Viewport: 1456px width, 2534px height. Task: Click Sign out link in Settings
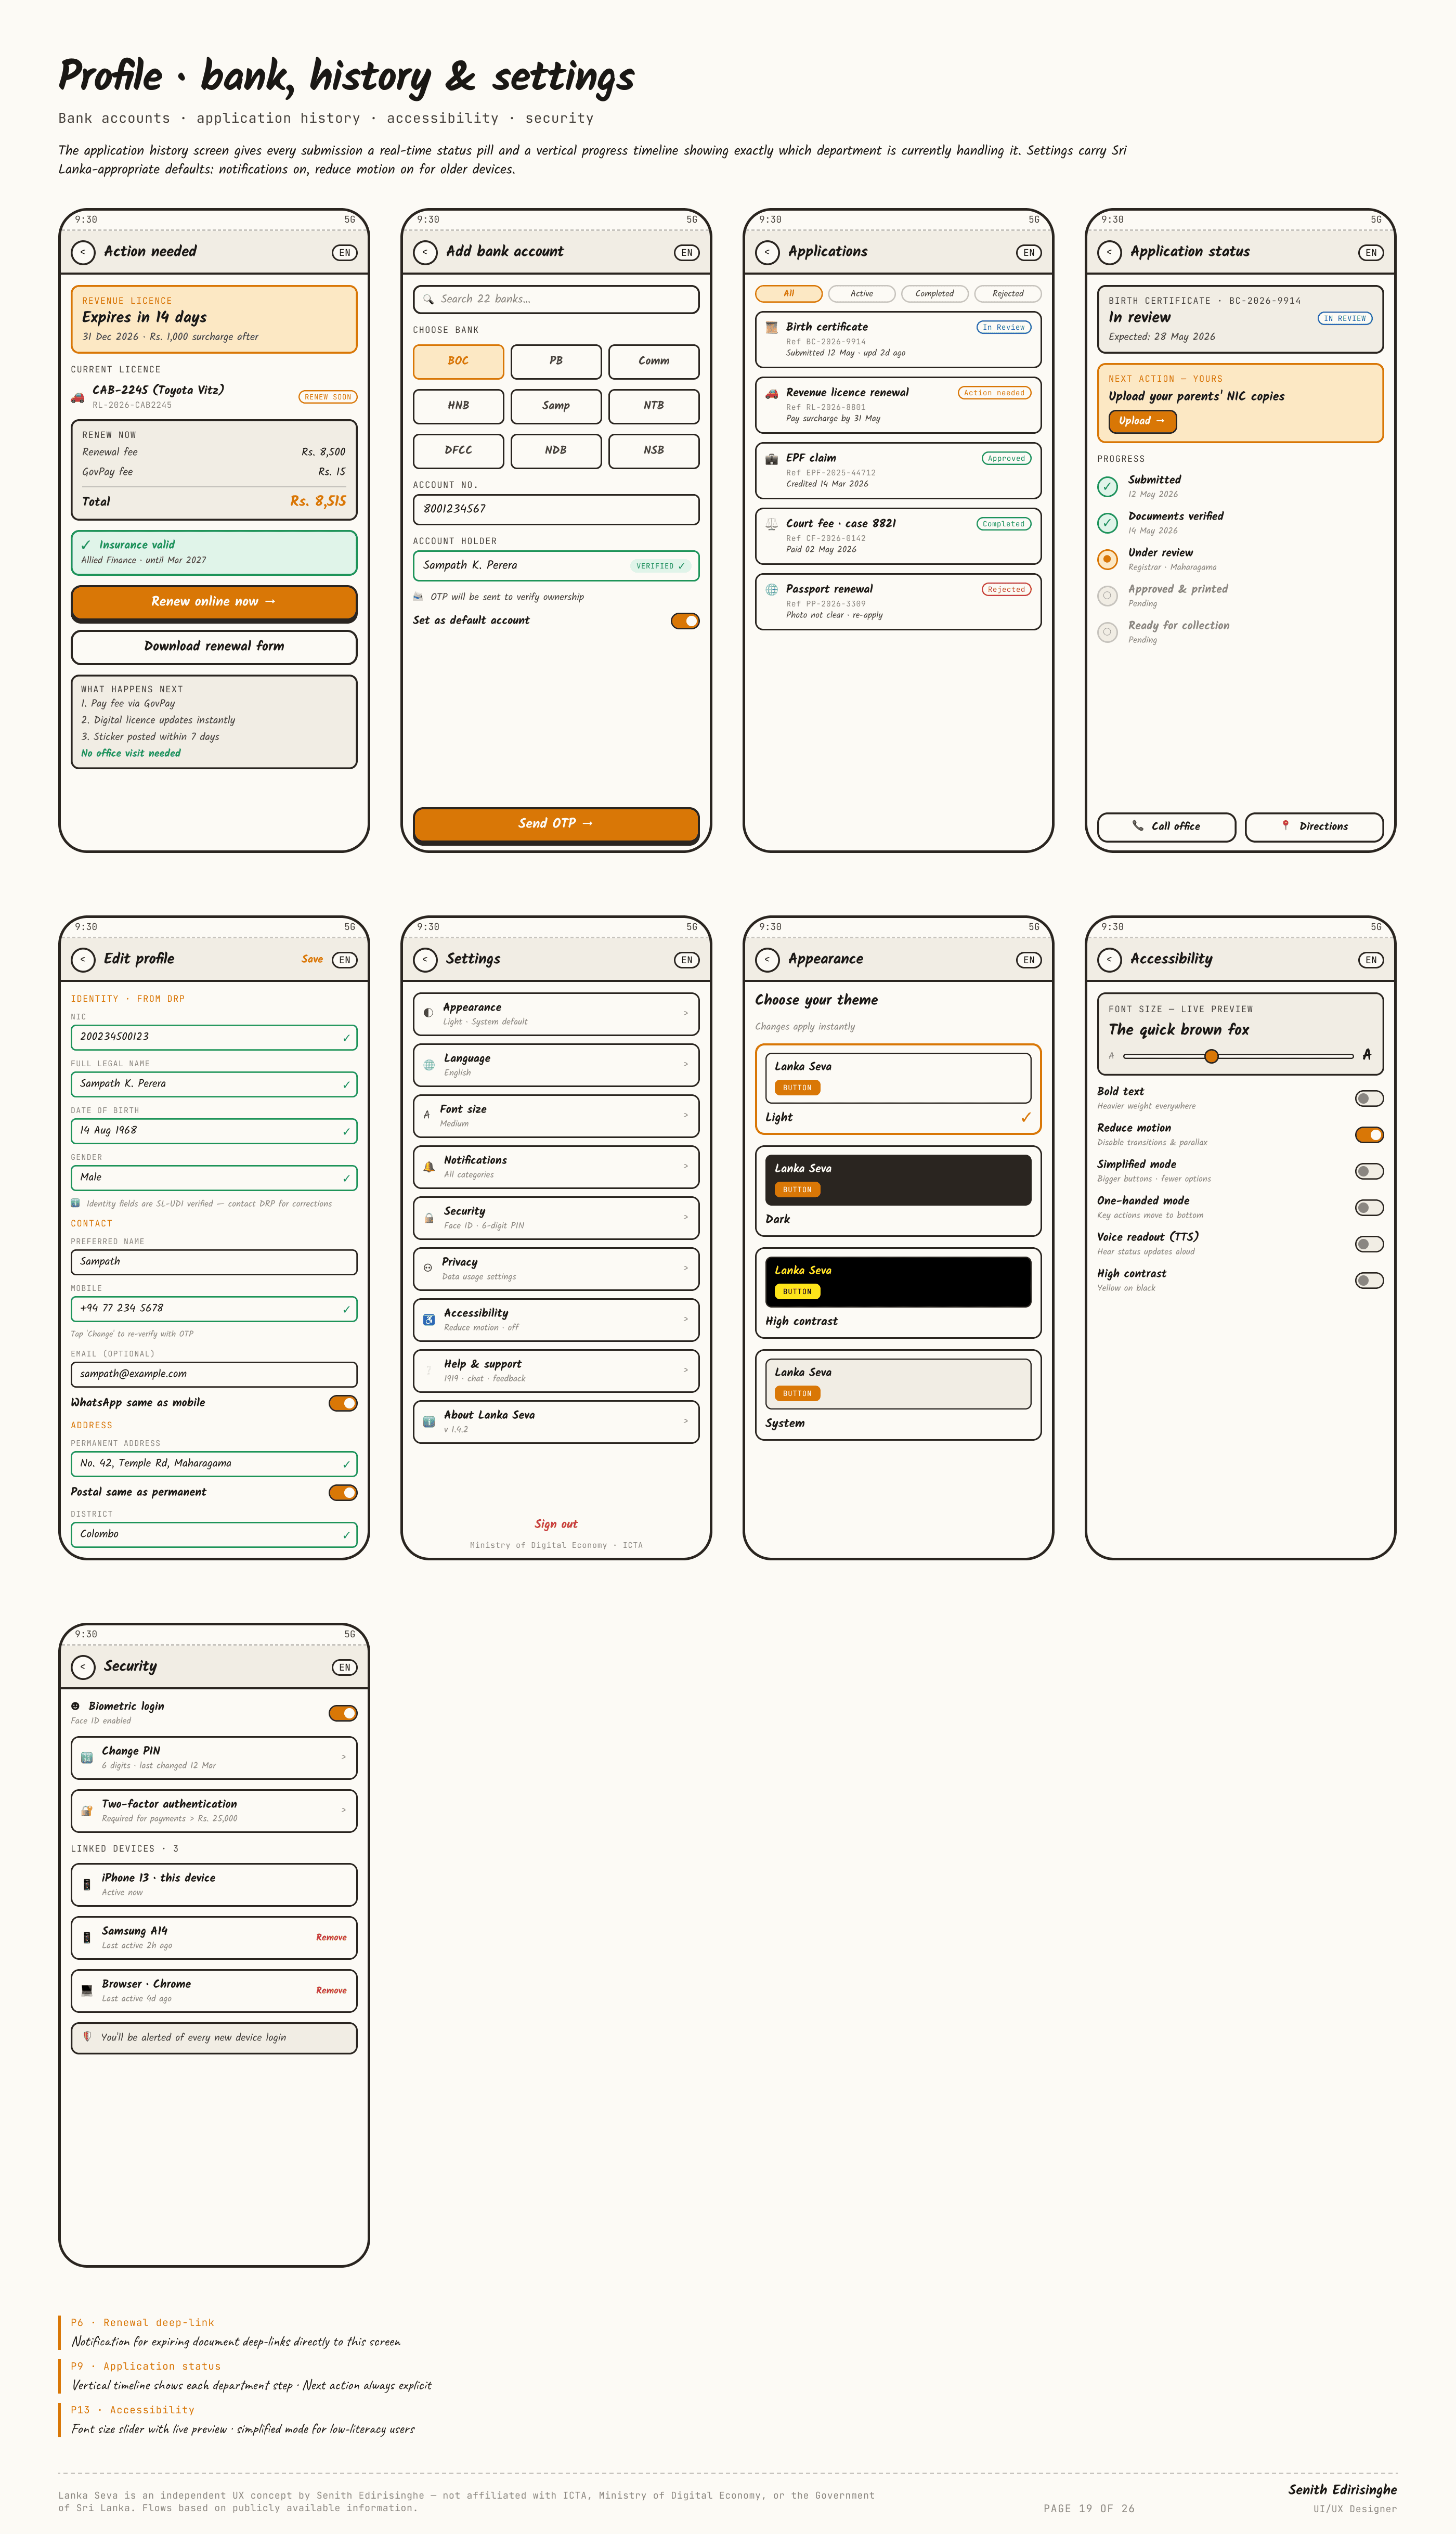click(556, 1524)
